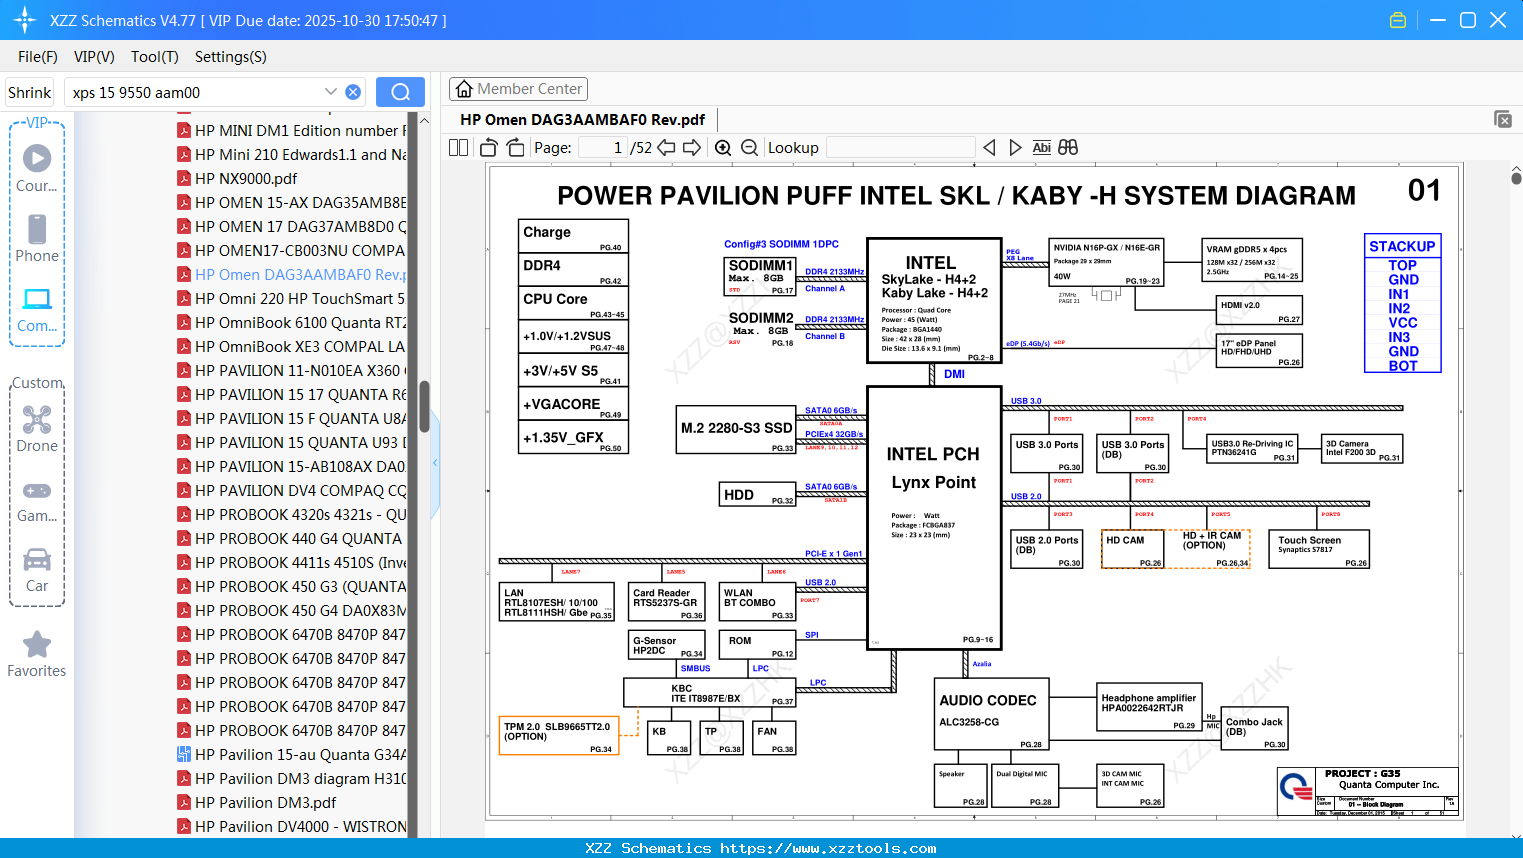The image size is (1523, 858).
Task: Click the binoculars search icon
Action: coord(1068,148)
